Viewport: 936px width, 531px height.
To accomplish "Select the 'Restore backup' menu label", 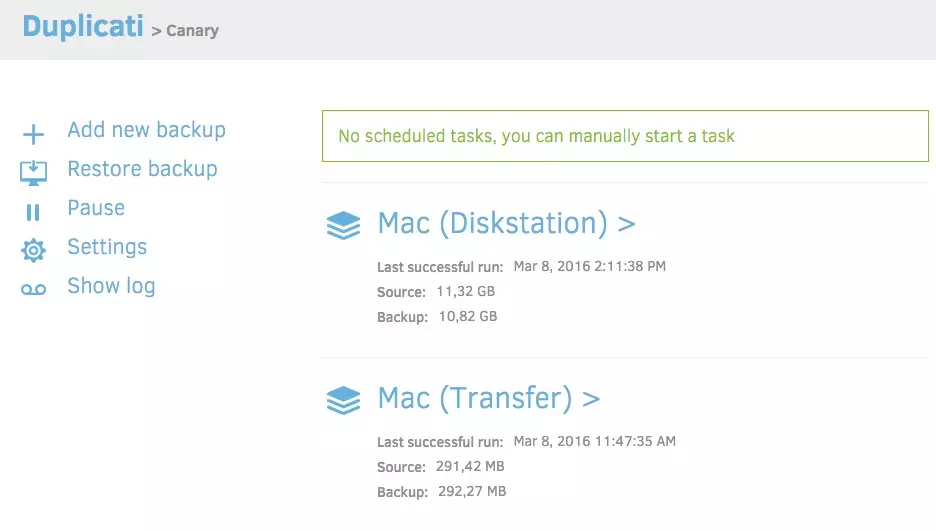I will [x=142, y=169].
